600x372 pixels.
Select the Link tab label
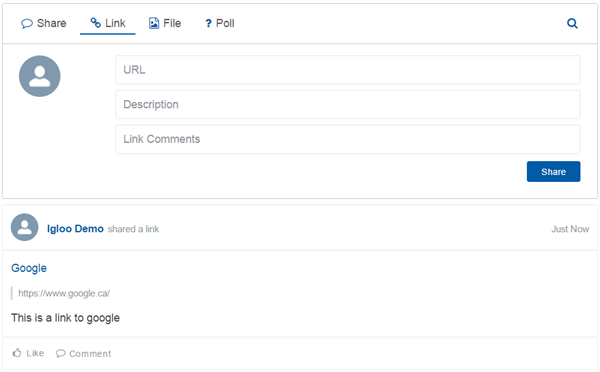point(115,23)
